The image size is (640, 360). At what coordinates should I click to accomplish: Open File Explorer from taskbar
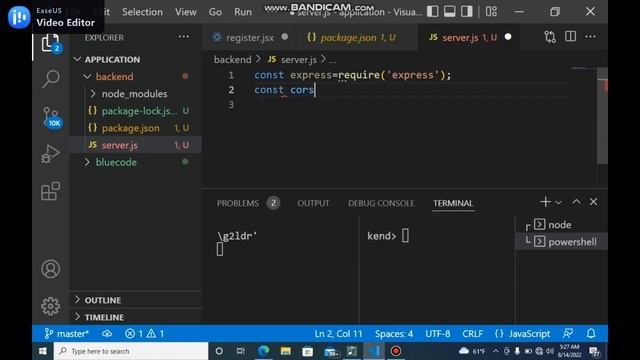click(x=285, y=351)
